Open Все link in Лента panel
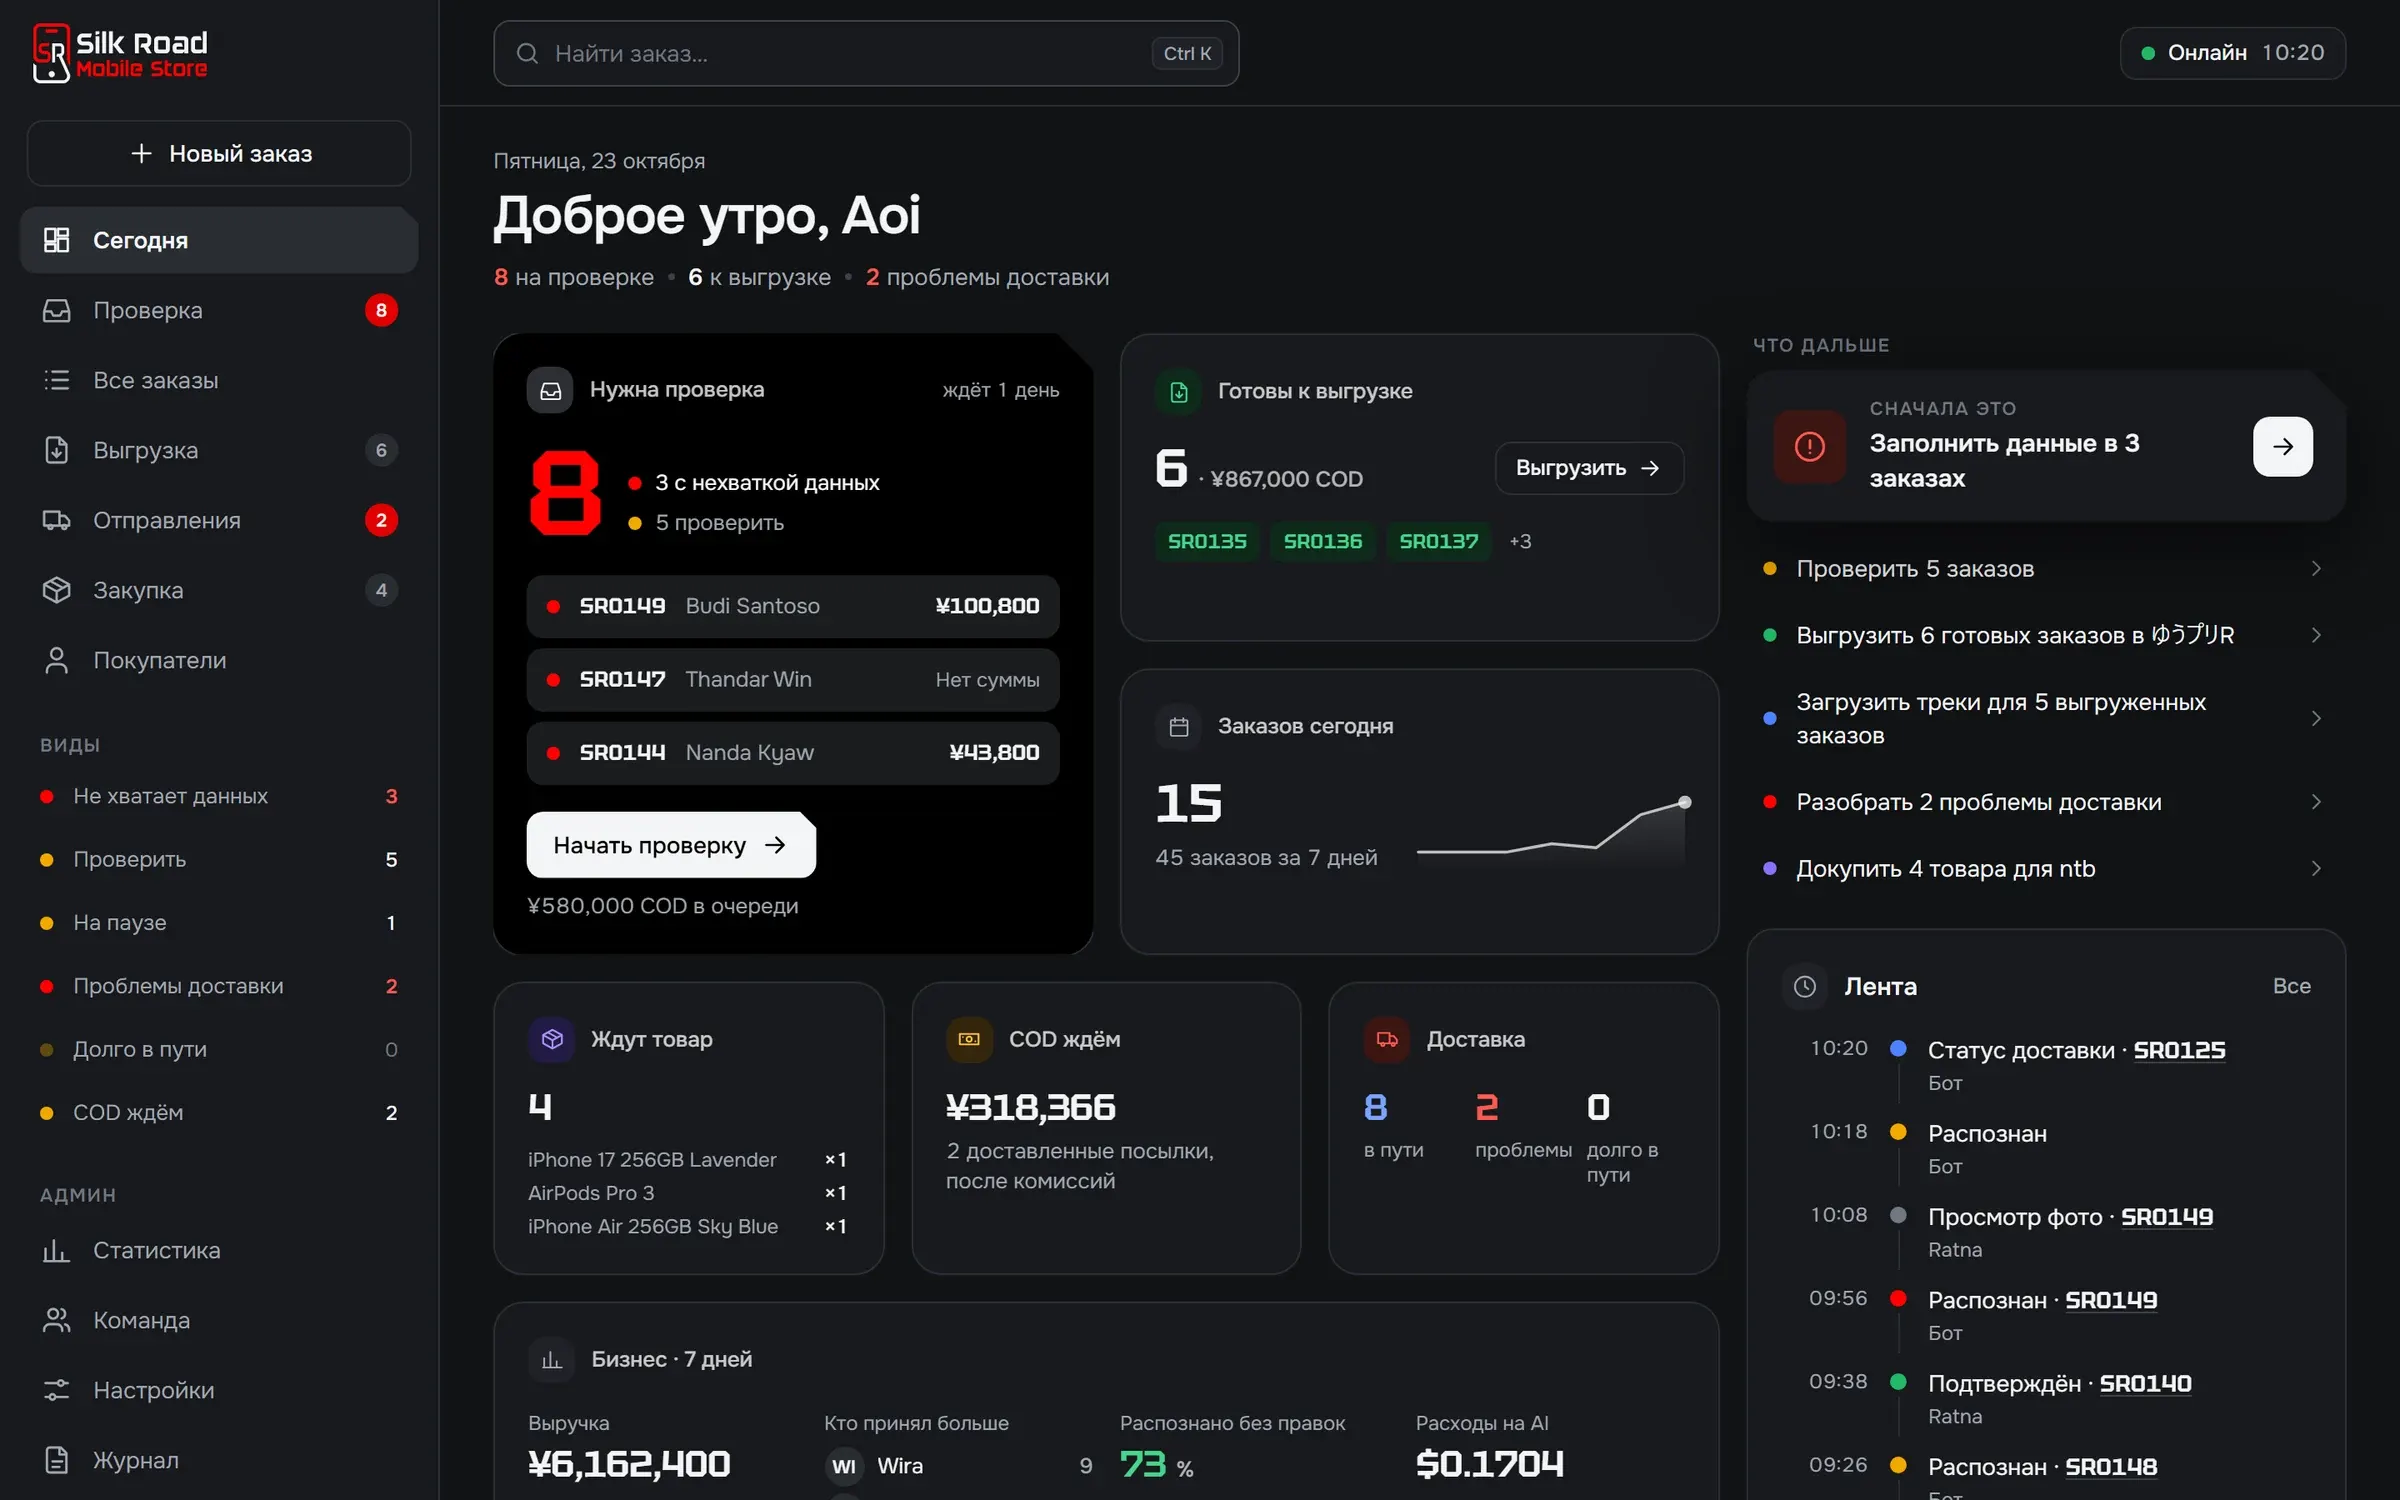Viewport: 2400px width, 1500px height. click(x=2291, y=986)
